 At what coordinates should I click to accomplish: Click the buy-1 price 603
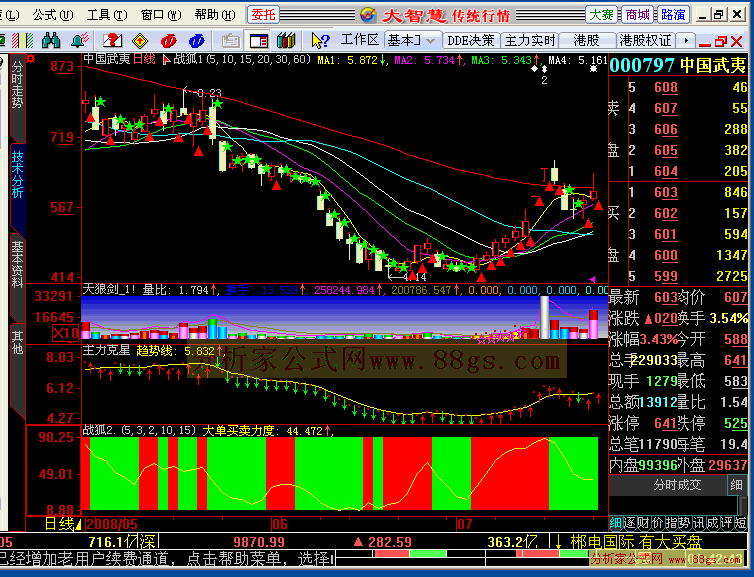click(x=666, y=192)
